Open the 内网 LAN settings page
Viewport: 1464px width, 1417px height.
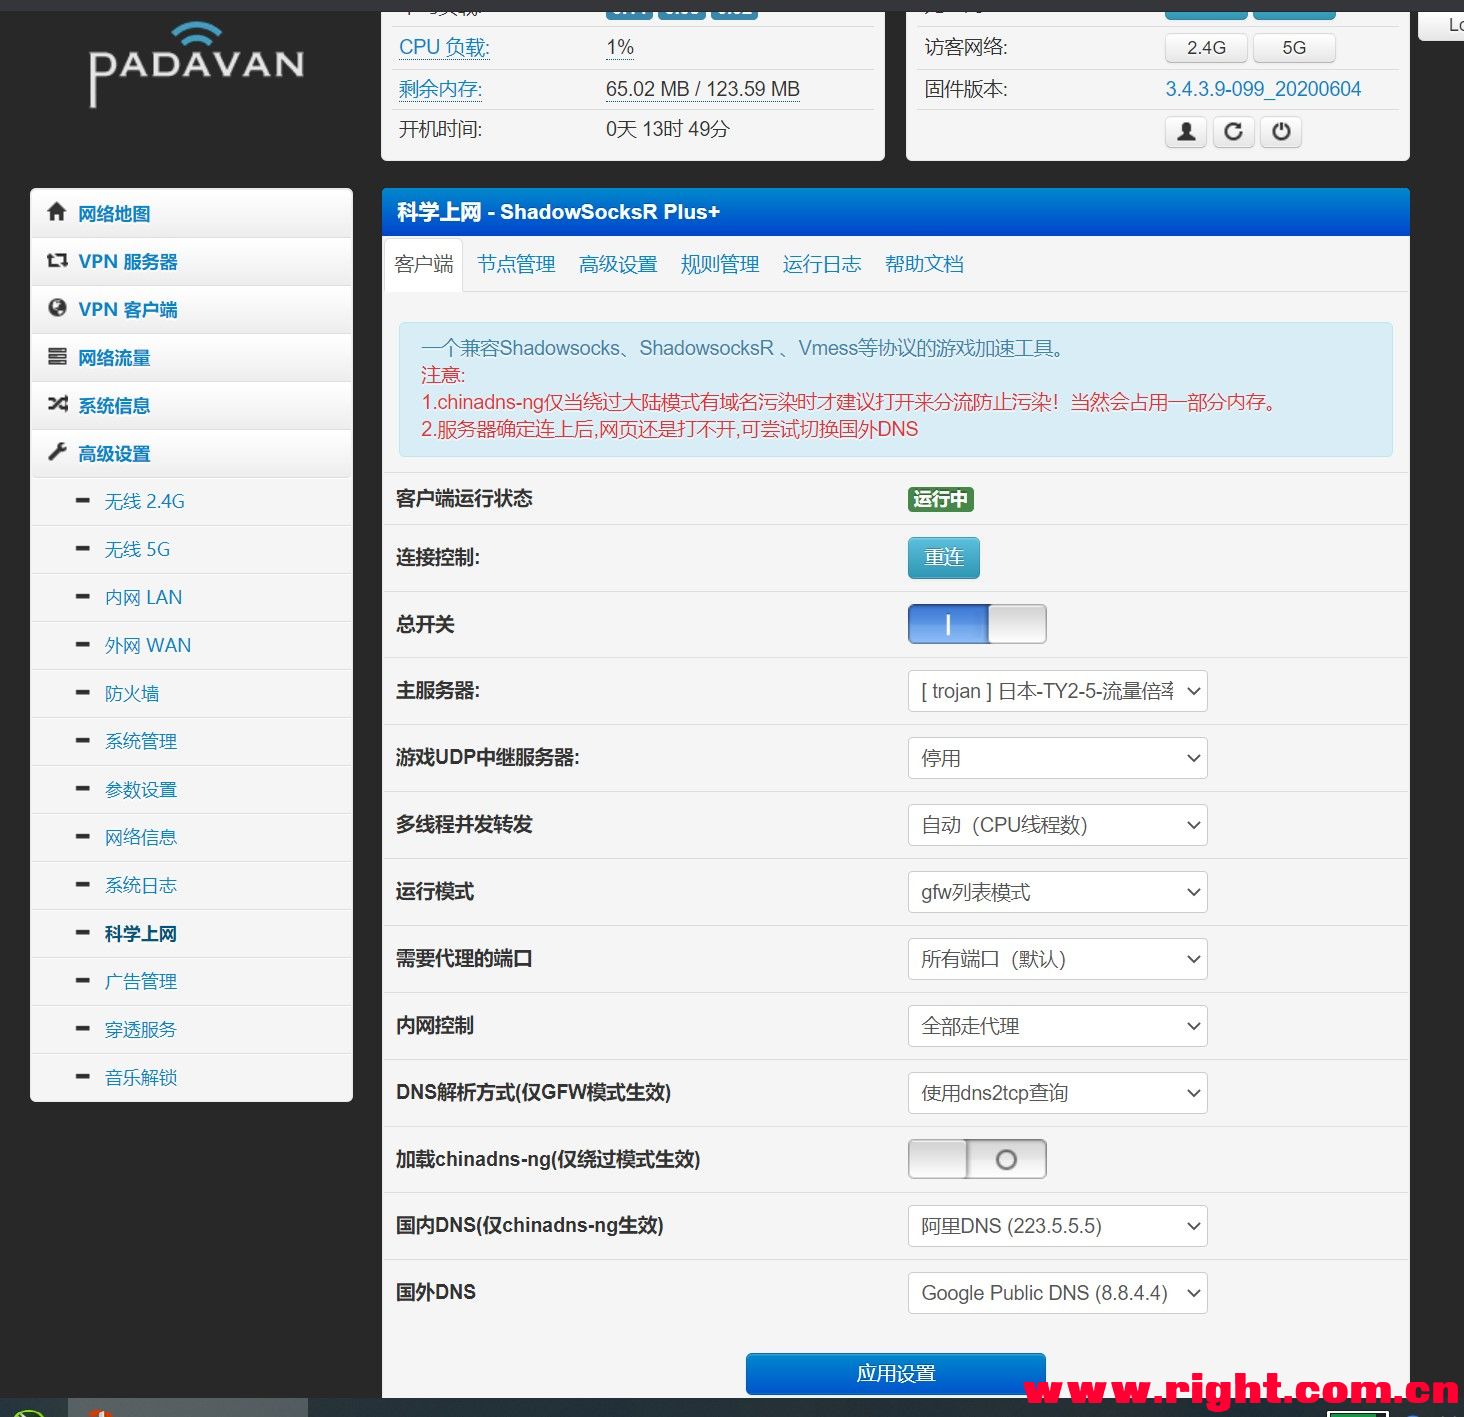[x=192, y=597]
